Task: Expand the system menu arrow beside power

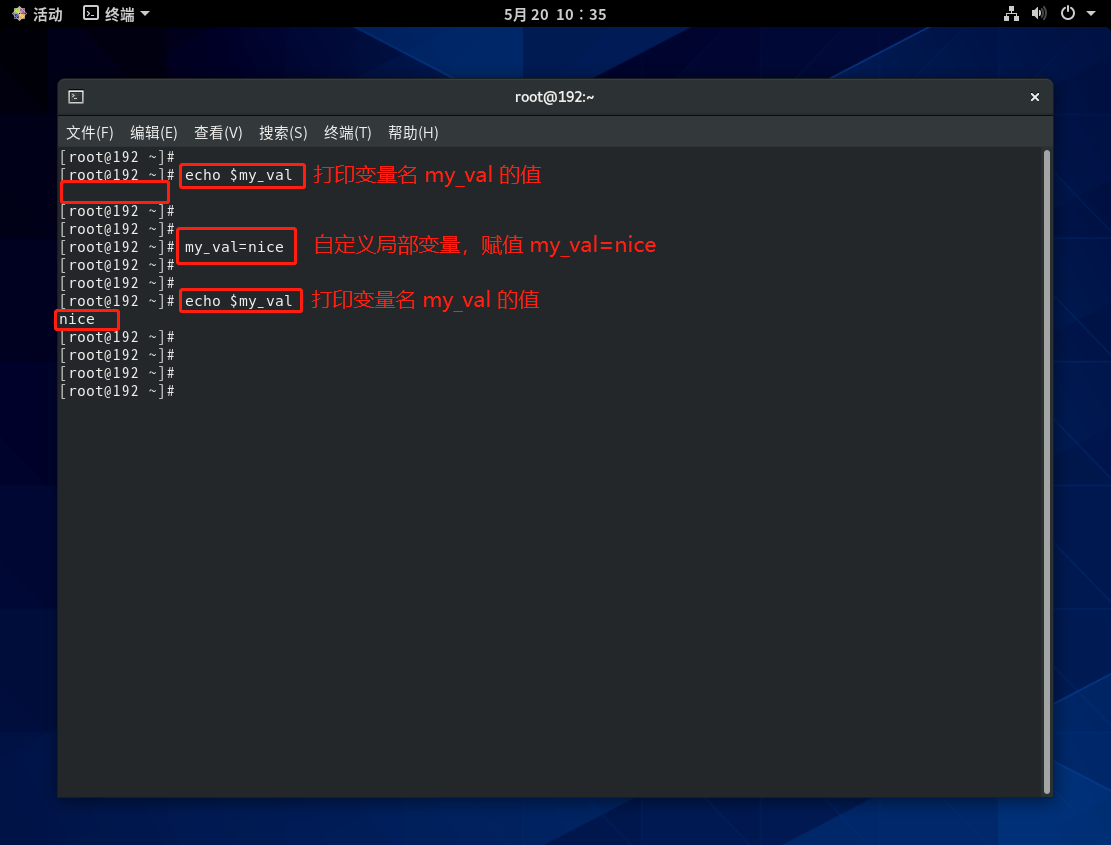Action: pyautogui.click(x=1091, y=14)
